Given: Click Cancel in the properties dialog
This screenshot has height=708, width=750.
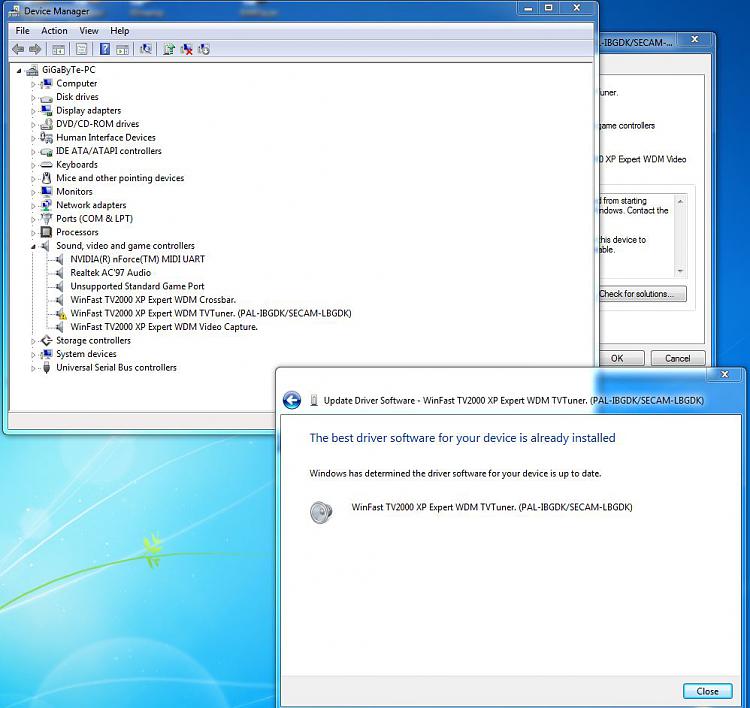Looking at the screenshot, I should [x=677, y=358].
